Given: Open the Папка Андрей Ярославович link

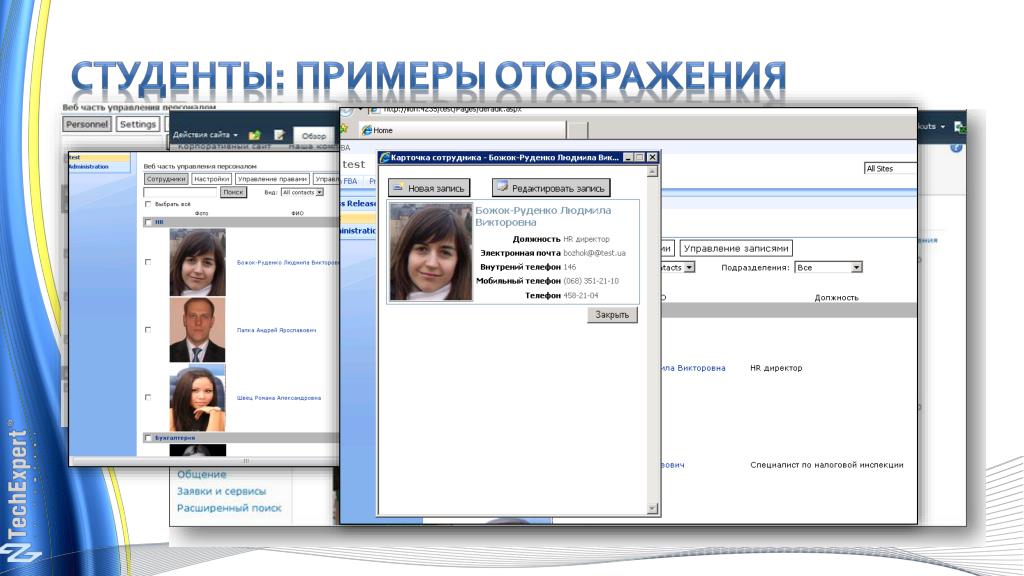Looking at the screenshot, I should (276, 330).
